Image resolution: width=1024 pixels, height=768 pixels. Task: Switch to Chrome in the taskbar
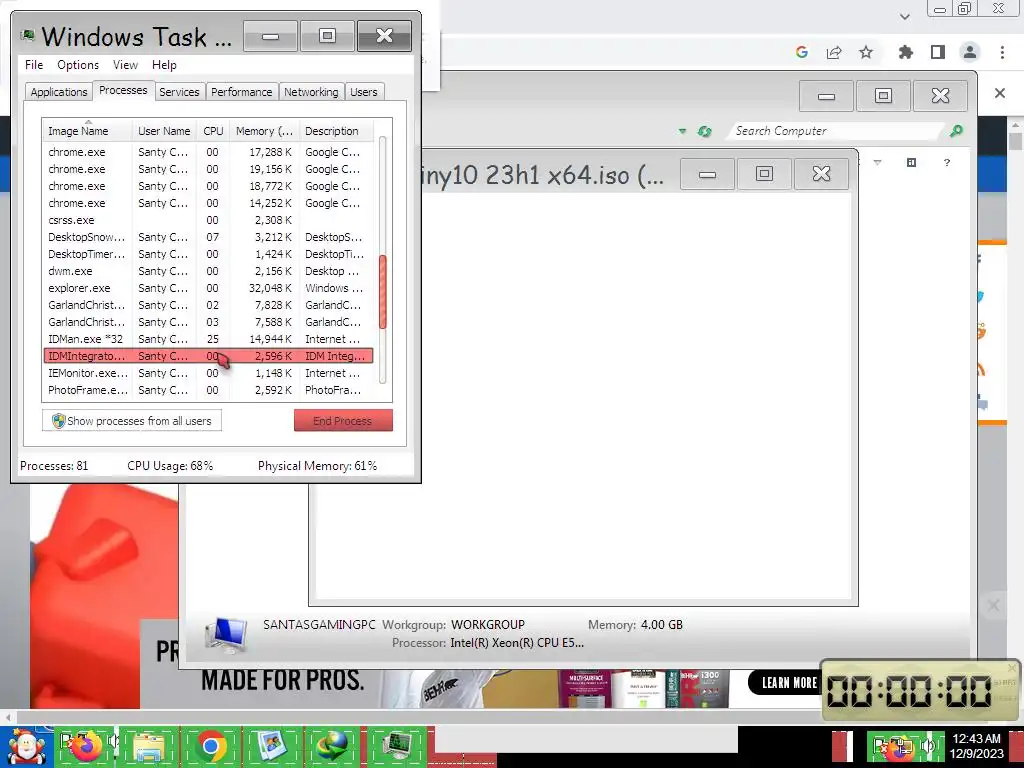(x=210, y=746)
